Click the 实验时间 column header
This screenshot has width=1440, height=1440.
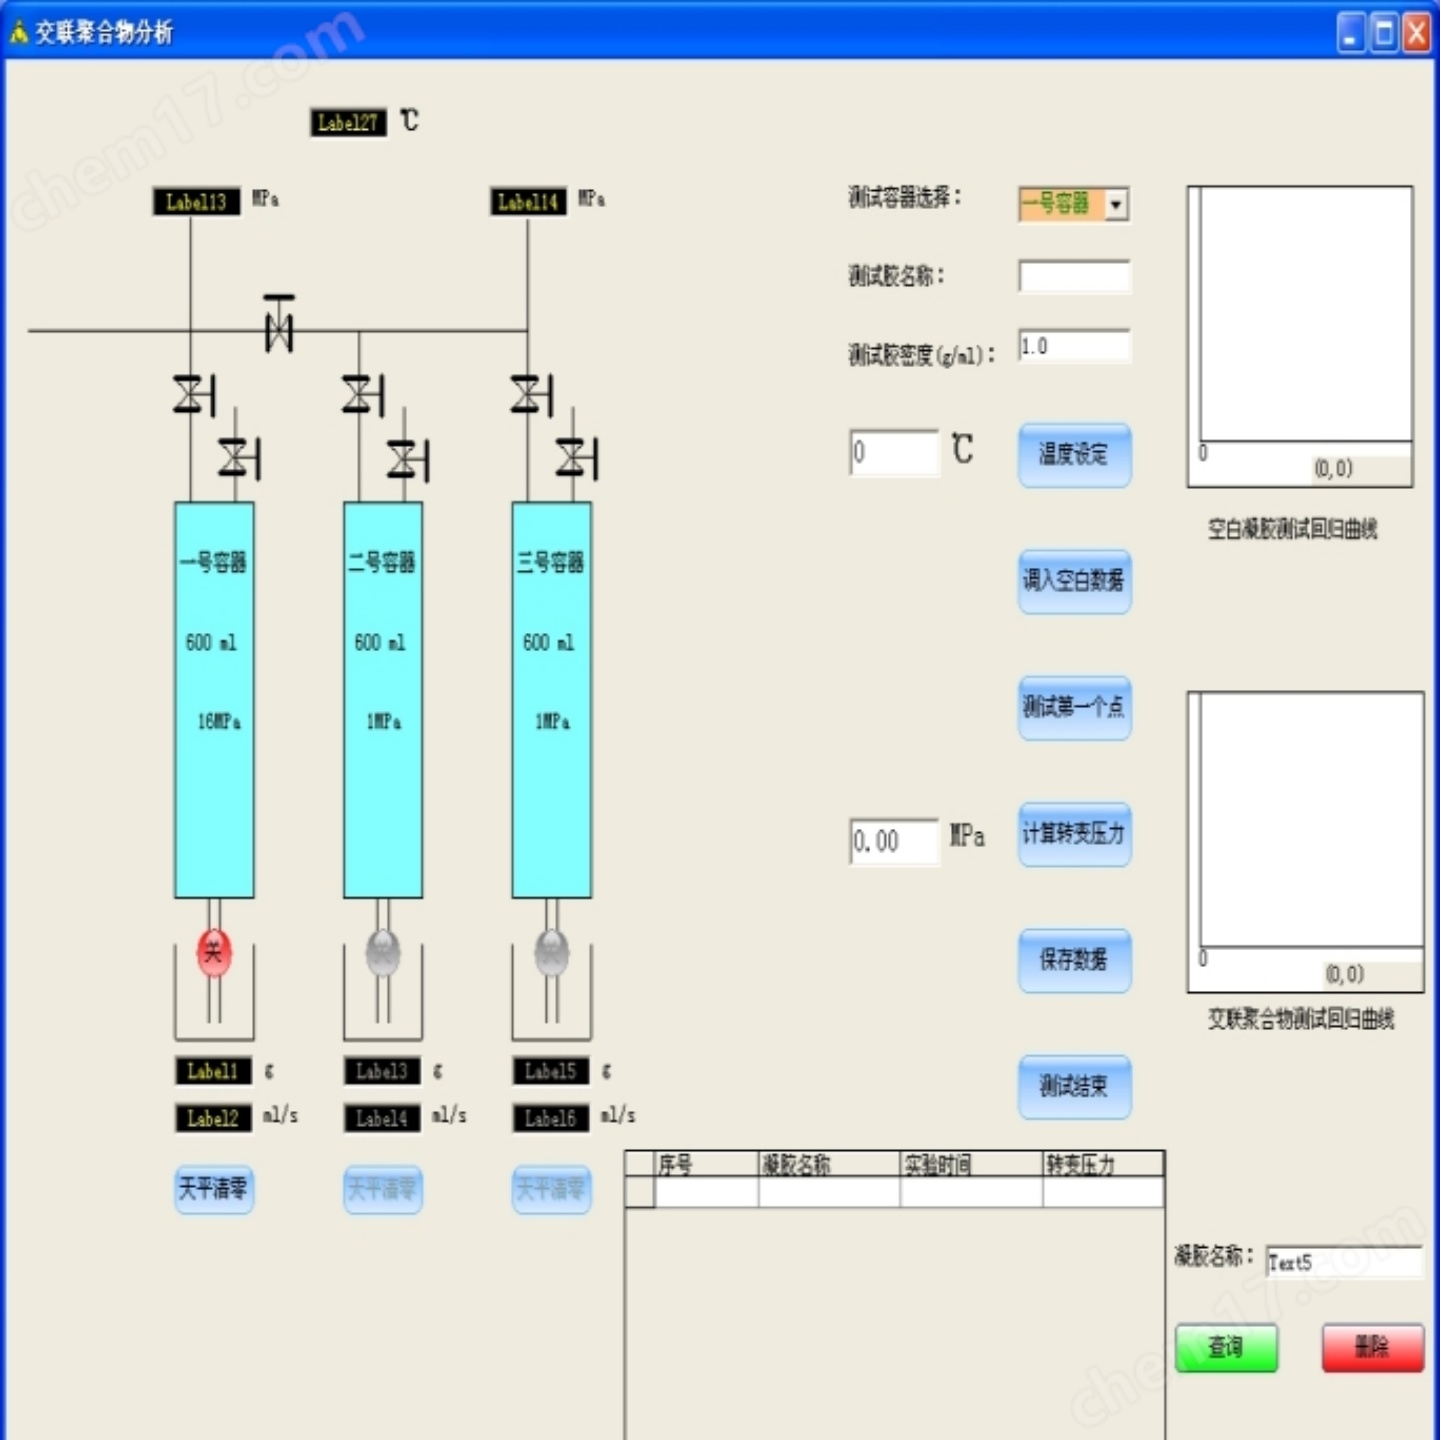pyautogui.click(x=971, y=1164)
